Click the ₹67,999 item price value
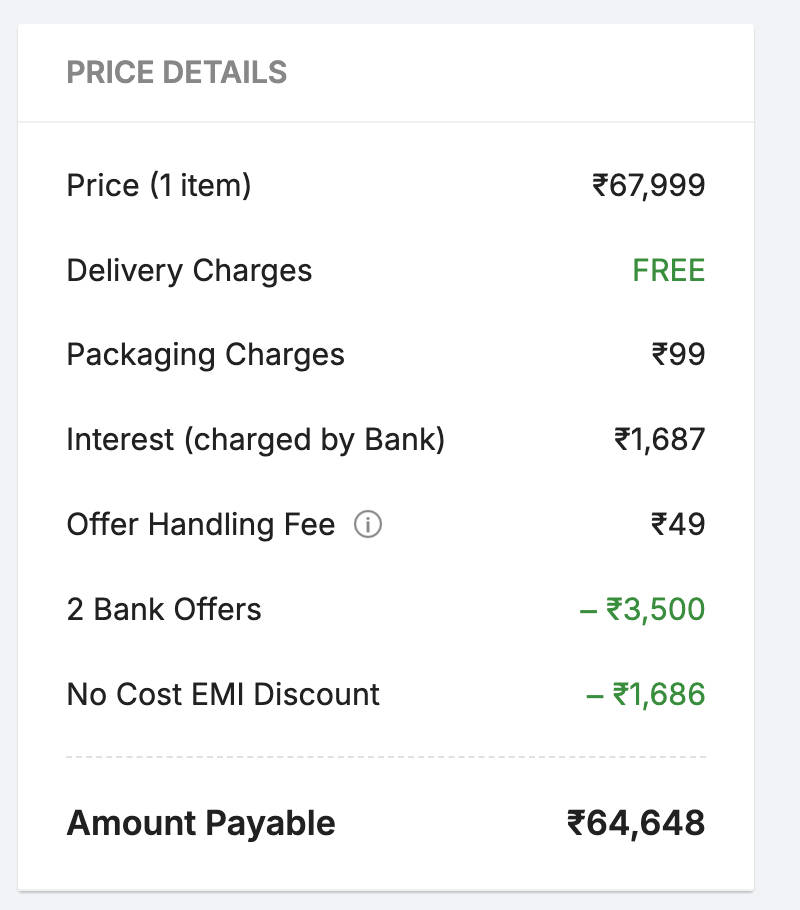 tap(648, 186)
